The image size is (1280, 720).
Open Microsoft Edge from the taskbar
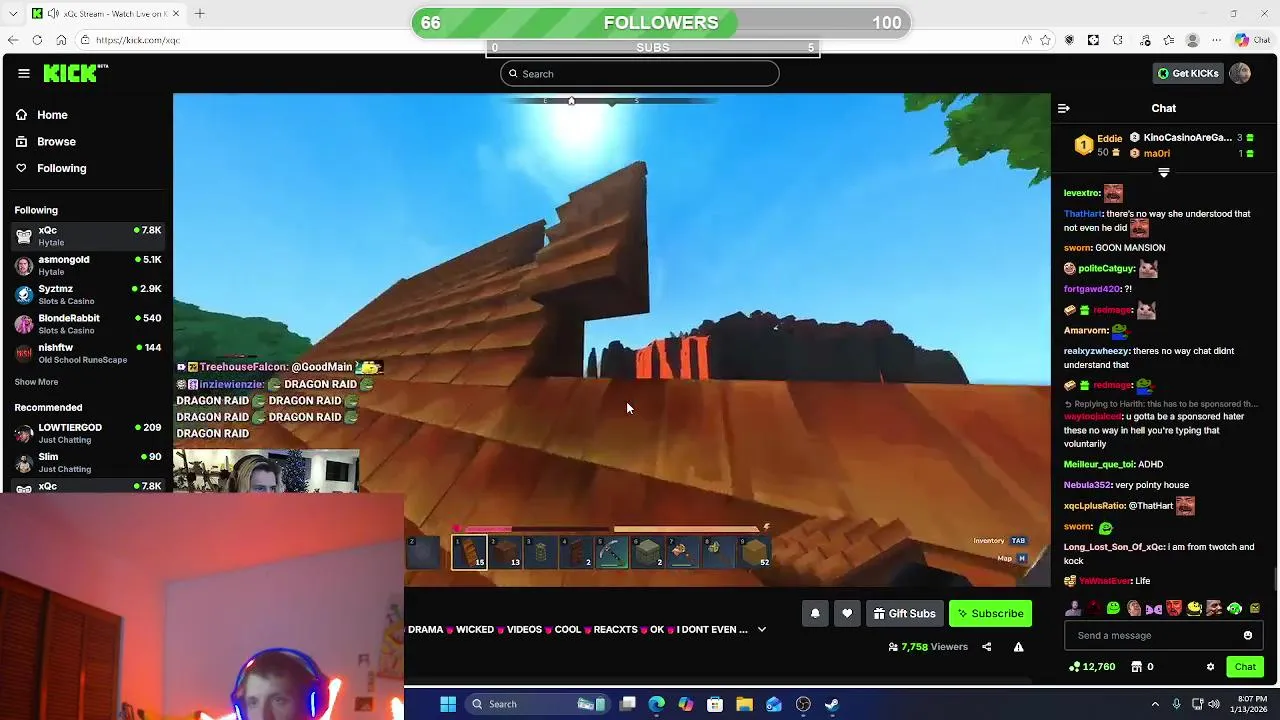[656, 704]
